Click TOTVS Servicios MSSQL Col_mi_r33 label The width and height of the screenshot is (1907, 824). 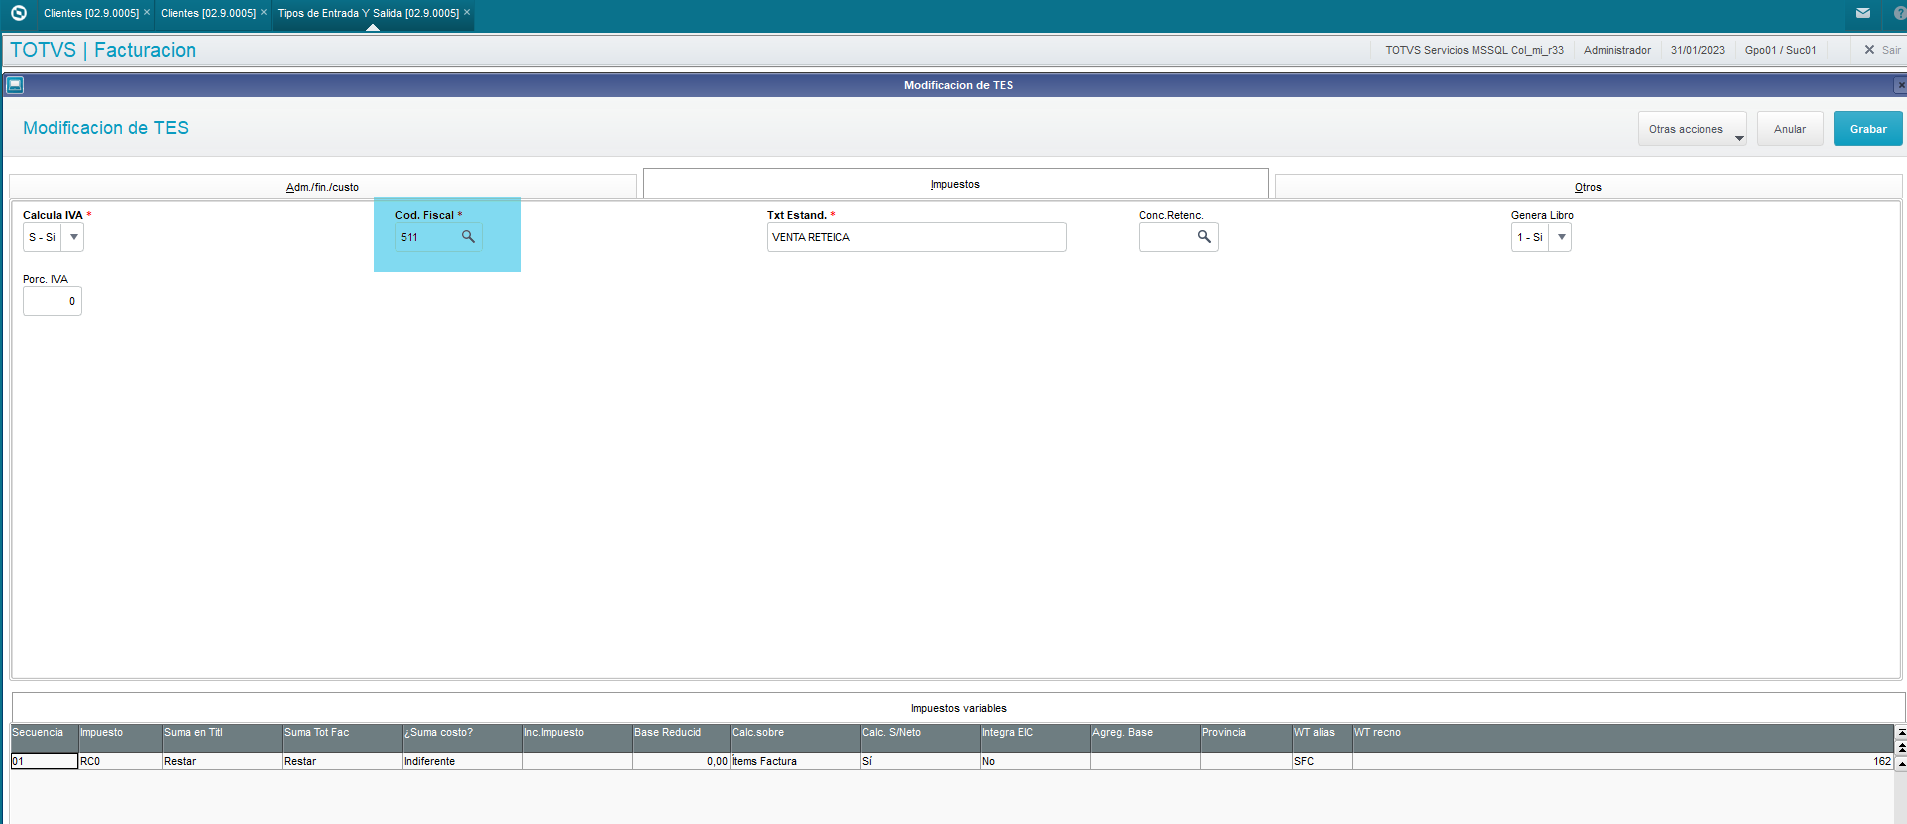tap(1474, 50)
